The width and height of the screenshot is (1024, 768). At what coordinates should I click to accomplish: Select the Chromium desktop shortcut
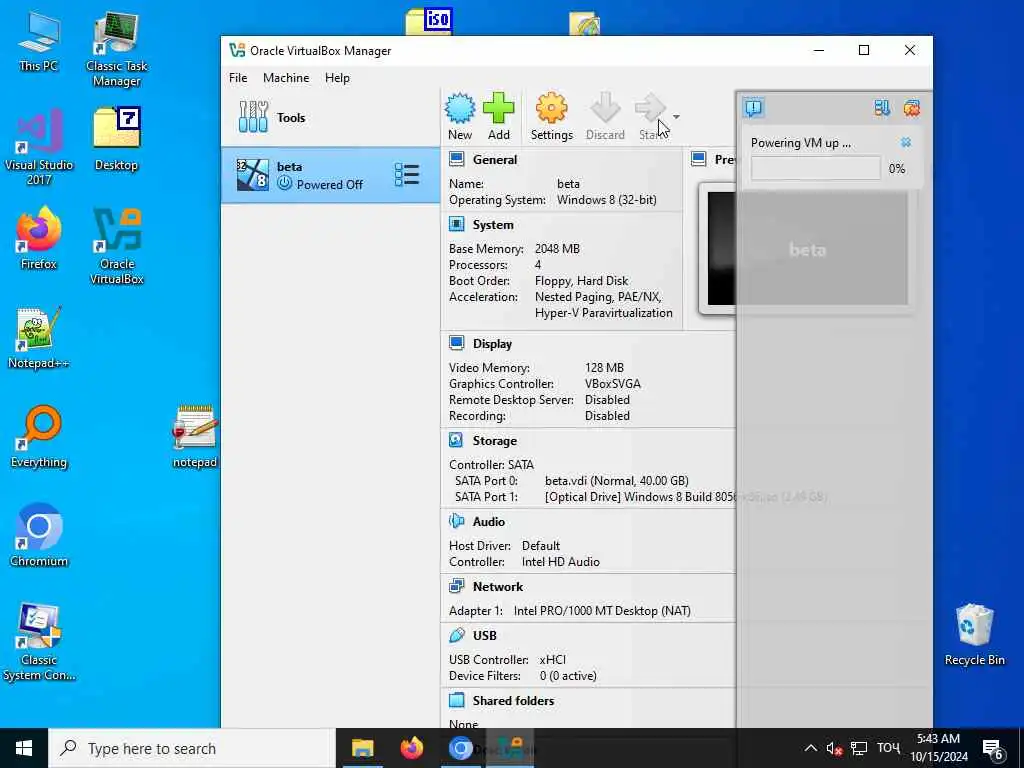[39, 536]
